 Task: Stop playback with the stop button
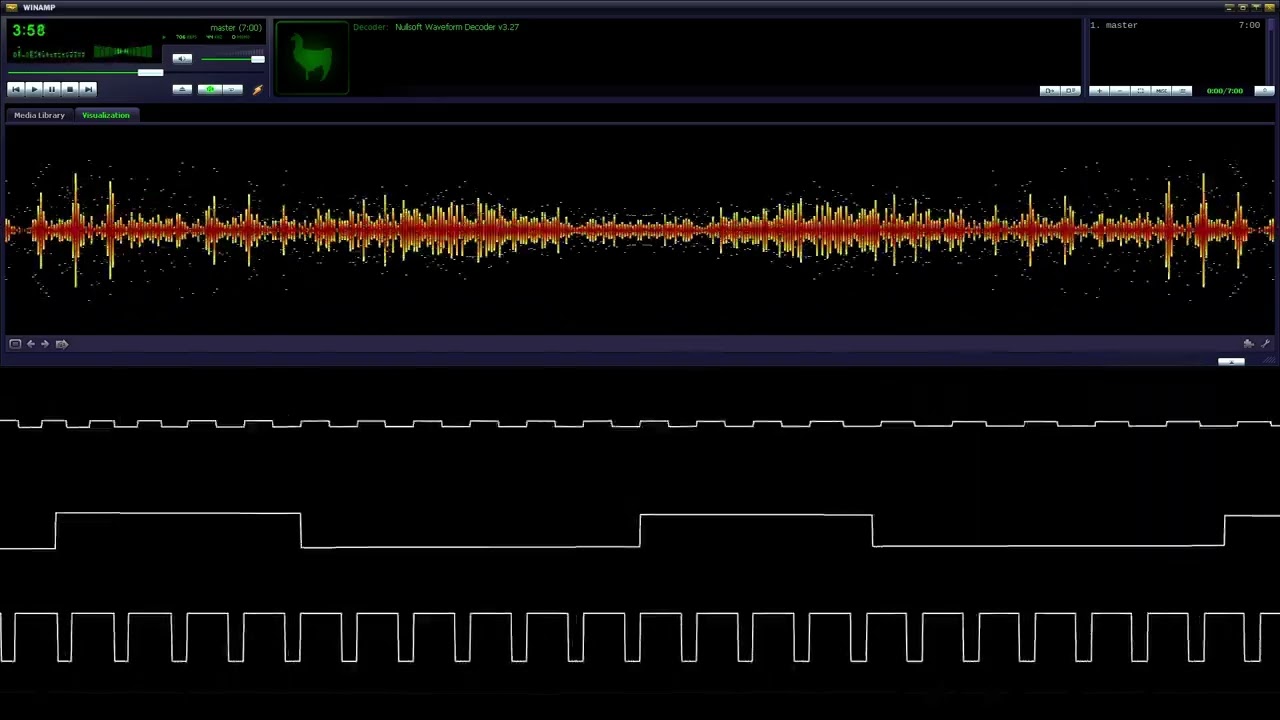click(70, 89)
